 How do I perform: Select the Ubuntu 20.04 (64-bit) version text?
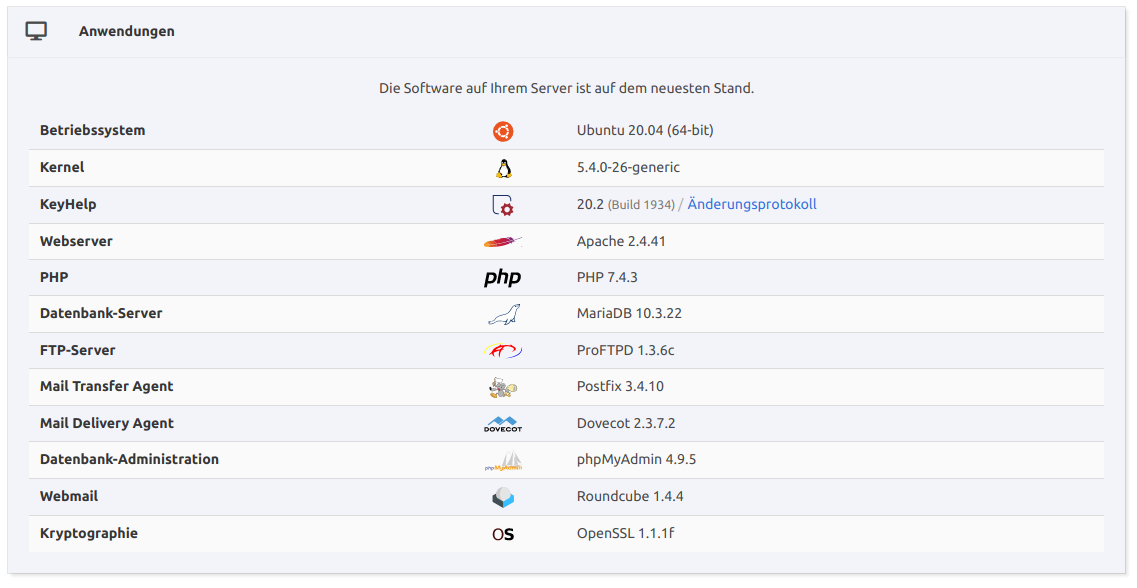644,130
